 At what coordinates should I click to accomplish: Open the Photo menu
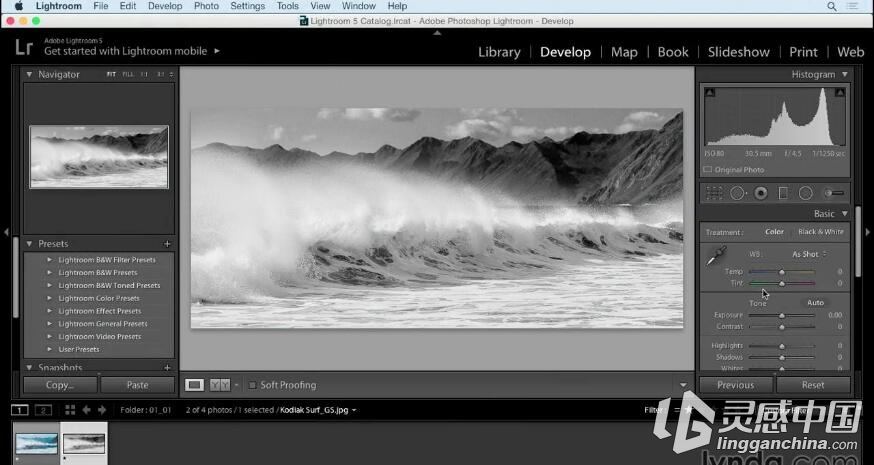coord(206,6)
